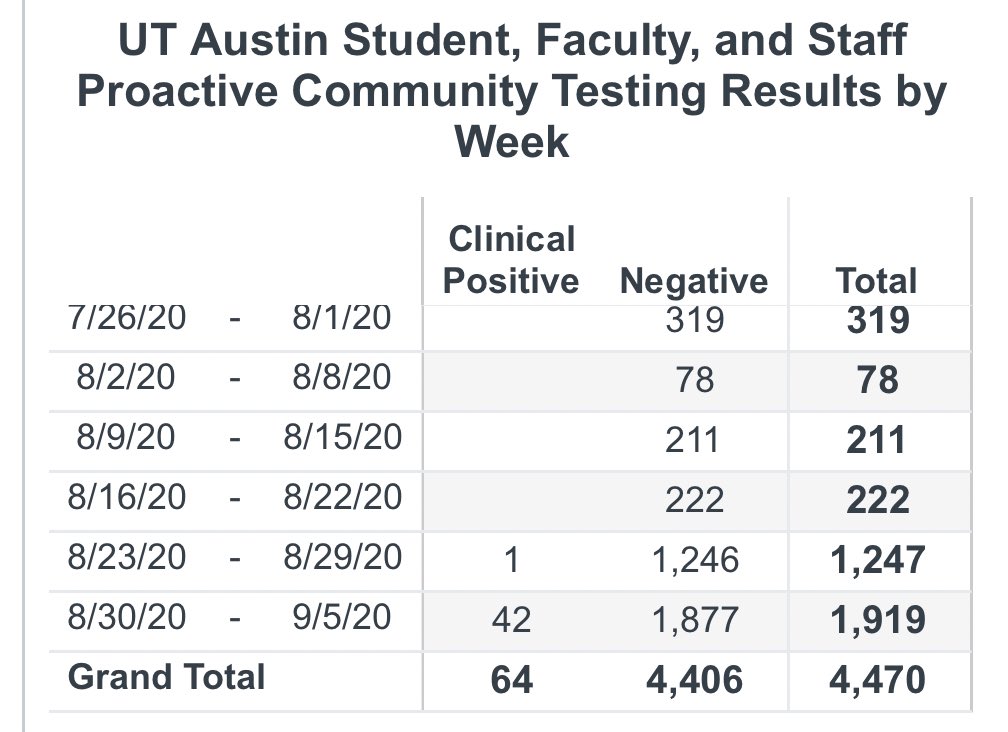This screenshot has height=732, width=1008.
Task: Click the table title about Proactive Community Testing
Action: point(512,90)
